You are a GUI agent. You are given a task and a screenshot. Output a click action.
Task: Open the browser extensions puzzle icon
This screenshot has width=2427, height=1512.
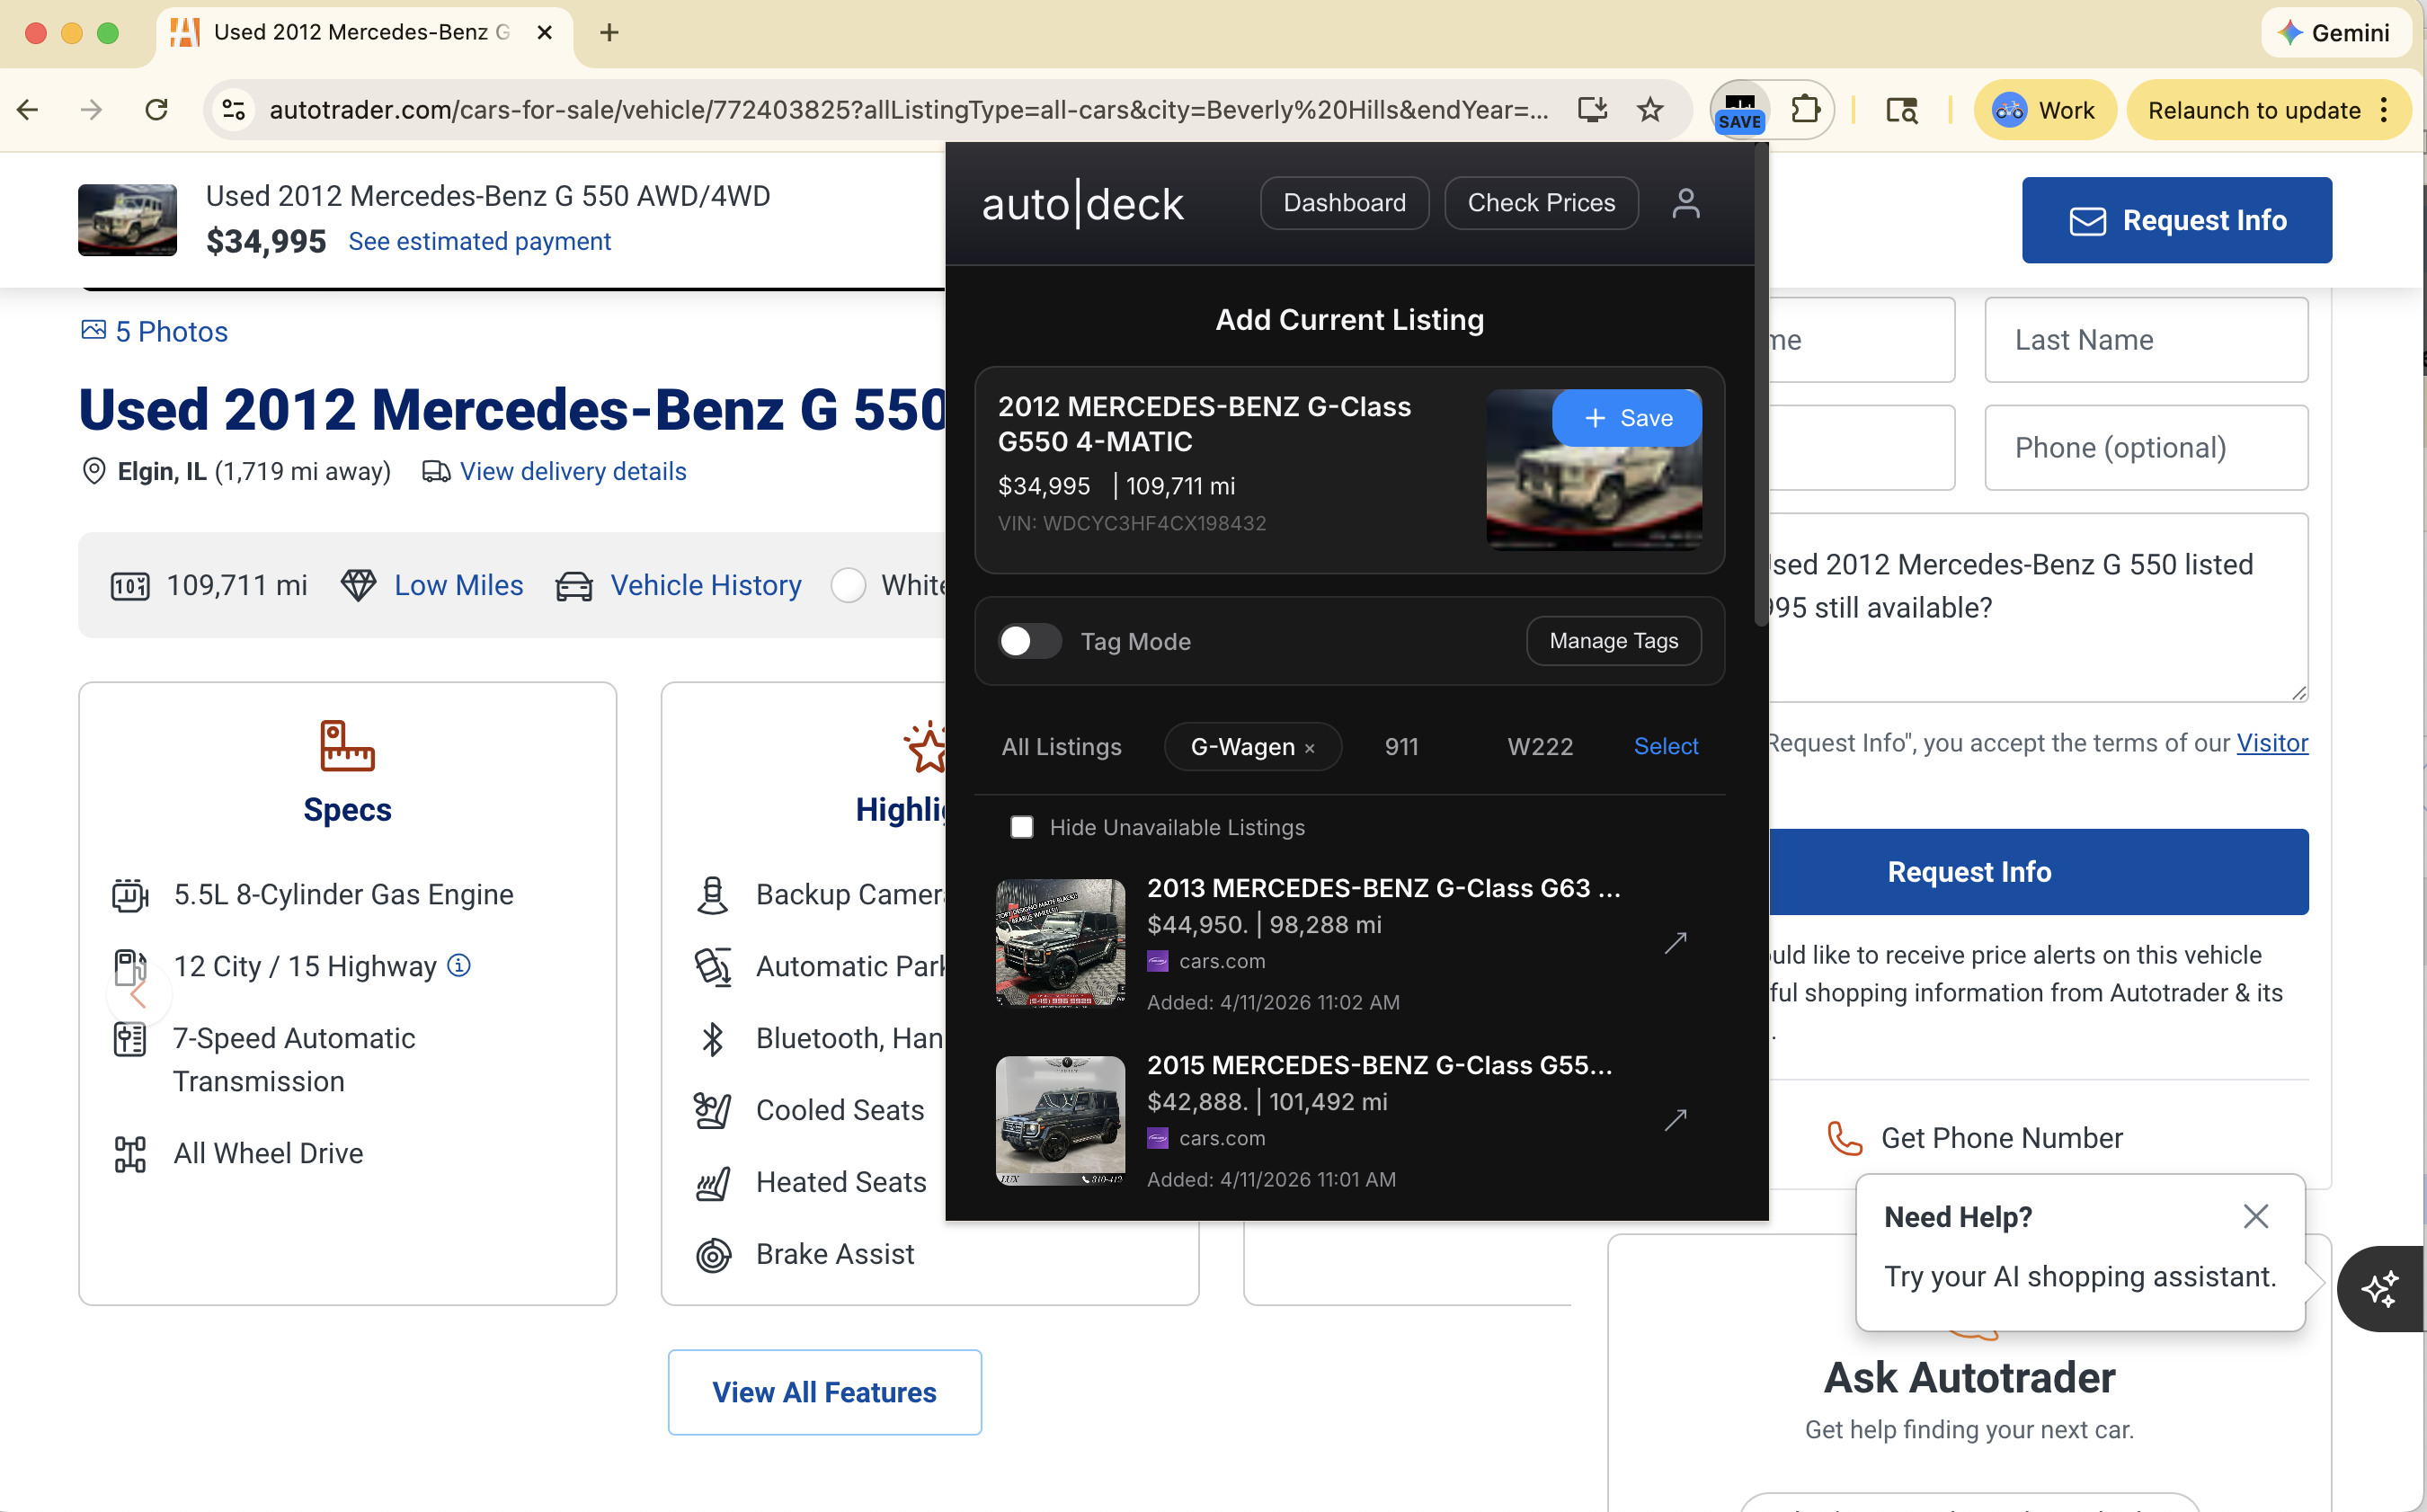click(x=1807, y=109)
